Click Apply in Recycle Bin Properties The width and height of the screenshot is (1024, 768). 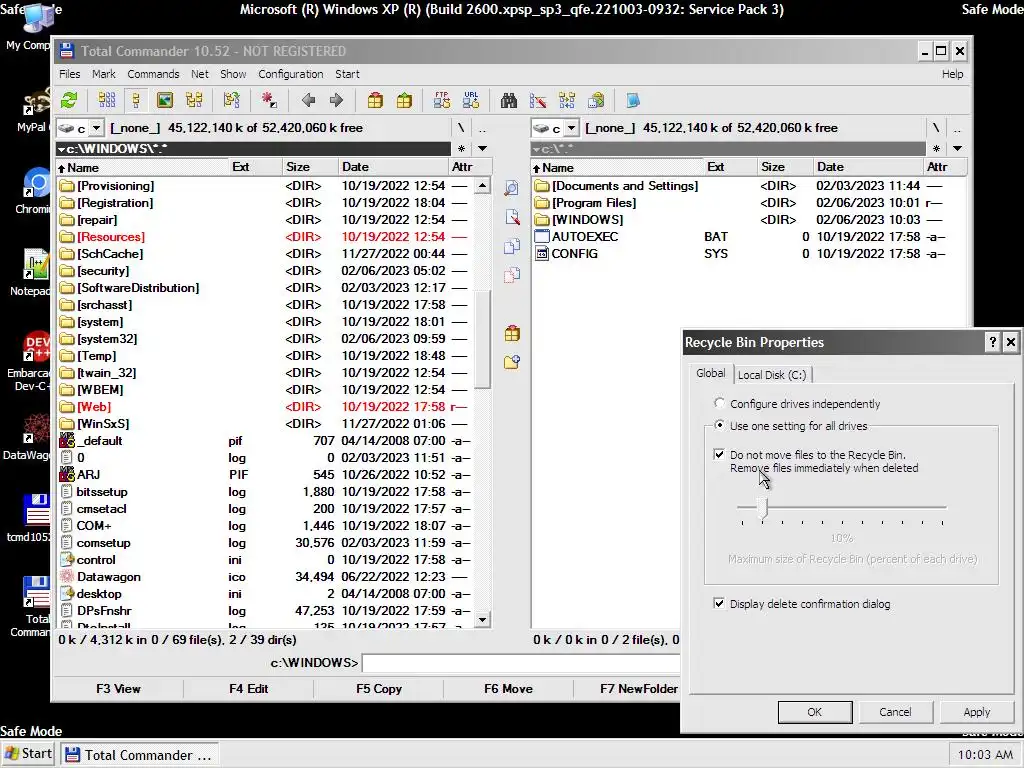[x=976, y=712]
